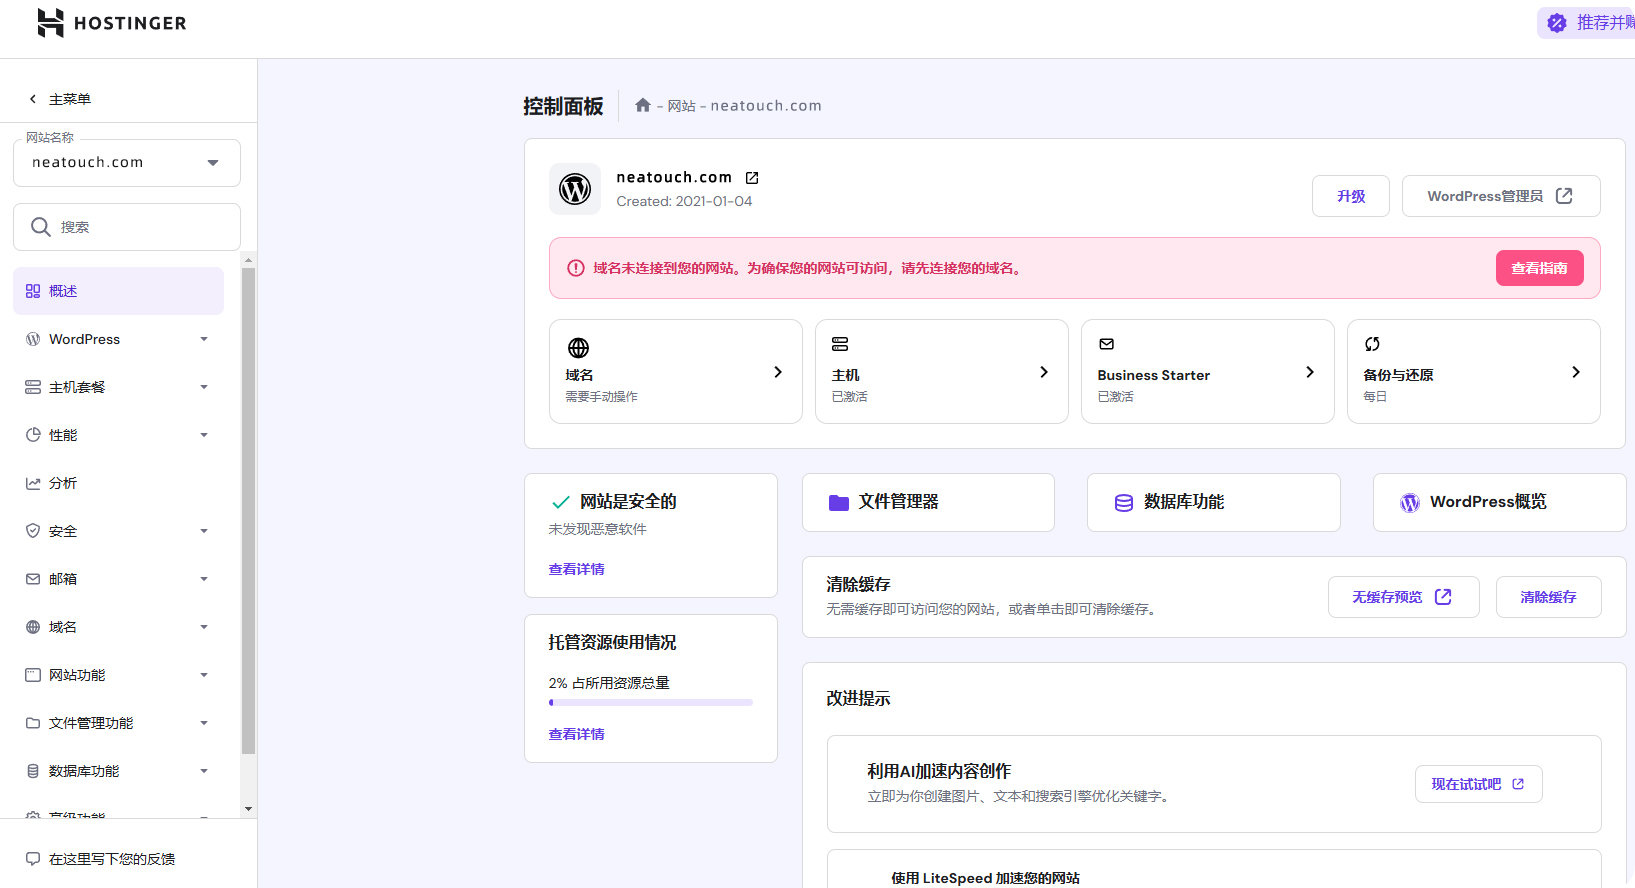
Task: Click 在这里写下您的反馈 feedback link
Action: click(112, 859)
